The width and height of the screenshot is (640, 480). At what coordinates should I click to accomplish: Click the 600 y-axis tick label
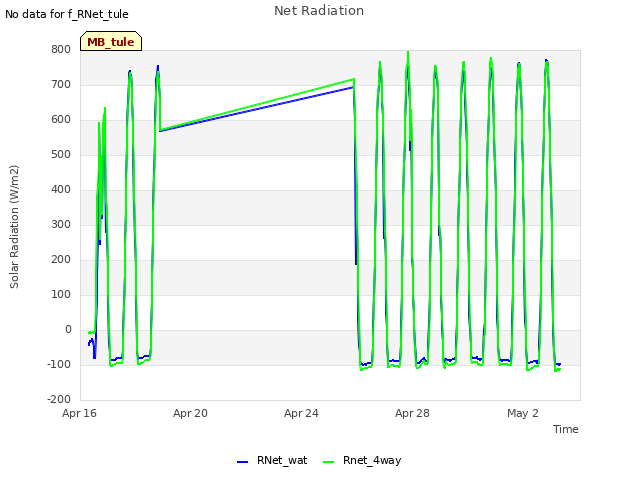(61, 120)
